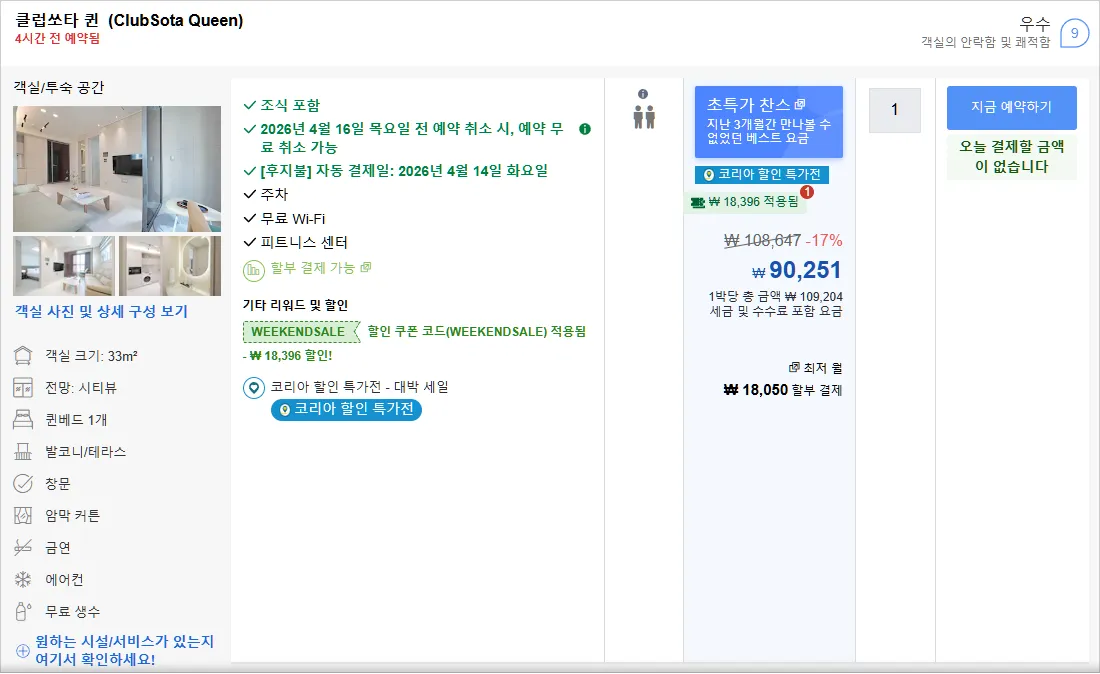The width and height of the screenshot is (1100, 674).
Task: Click the 지금 예약하기 button
Action: pos(1011,107)
